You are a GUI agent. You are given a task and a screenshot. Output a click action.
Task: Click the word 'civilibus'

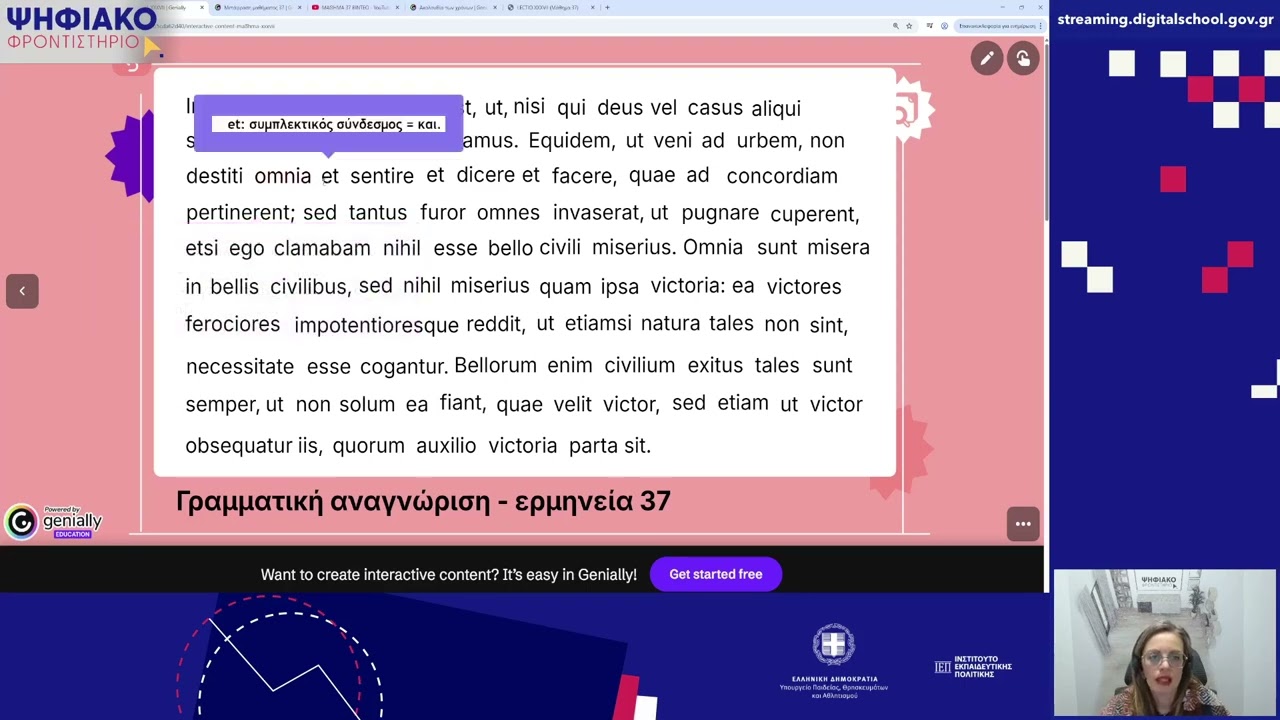pos(309,287)
